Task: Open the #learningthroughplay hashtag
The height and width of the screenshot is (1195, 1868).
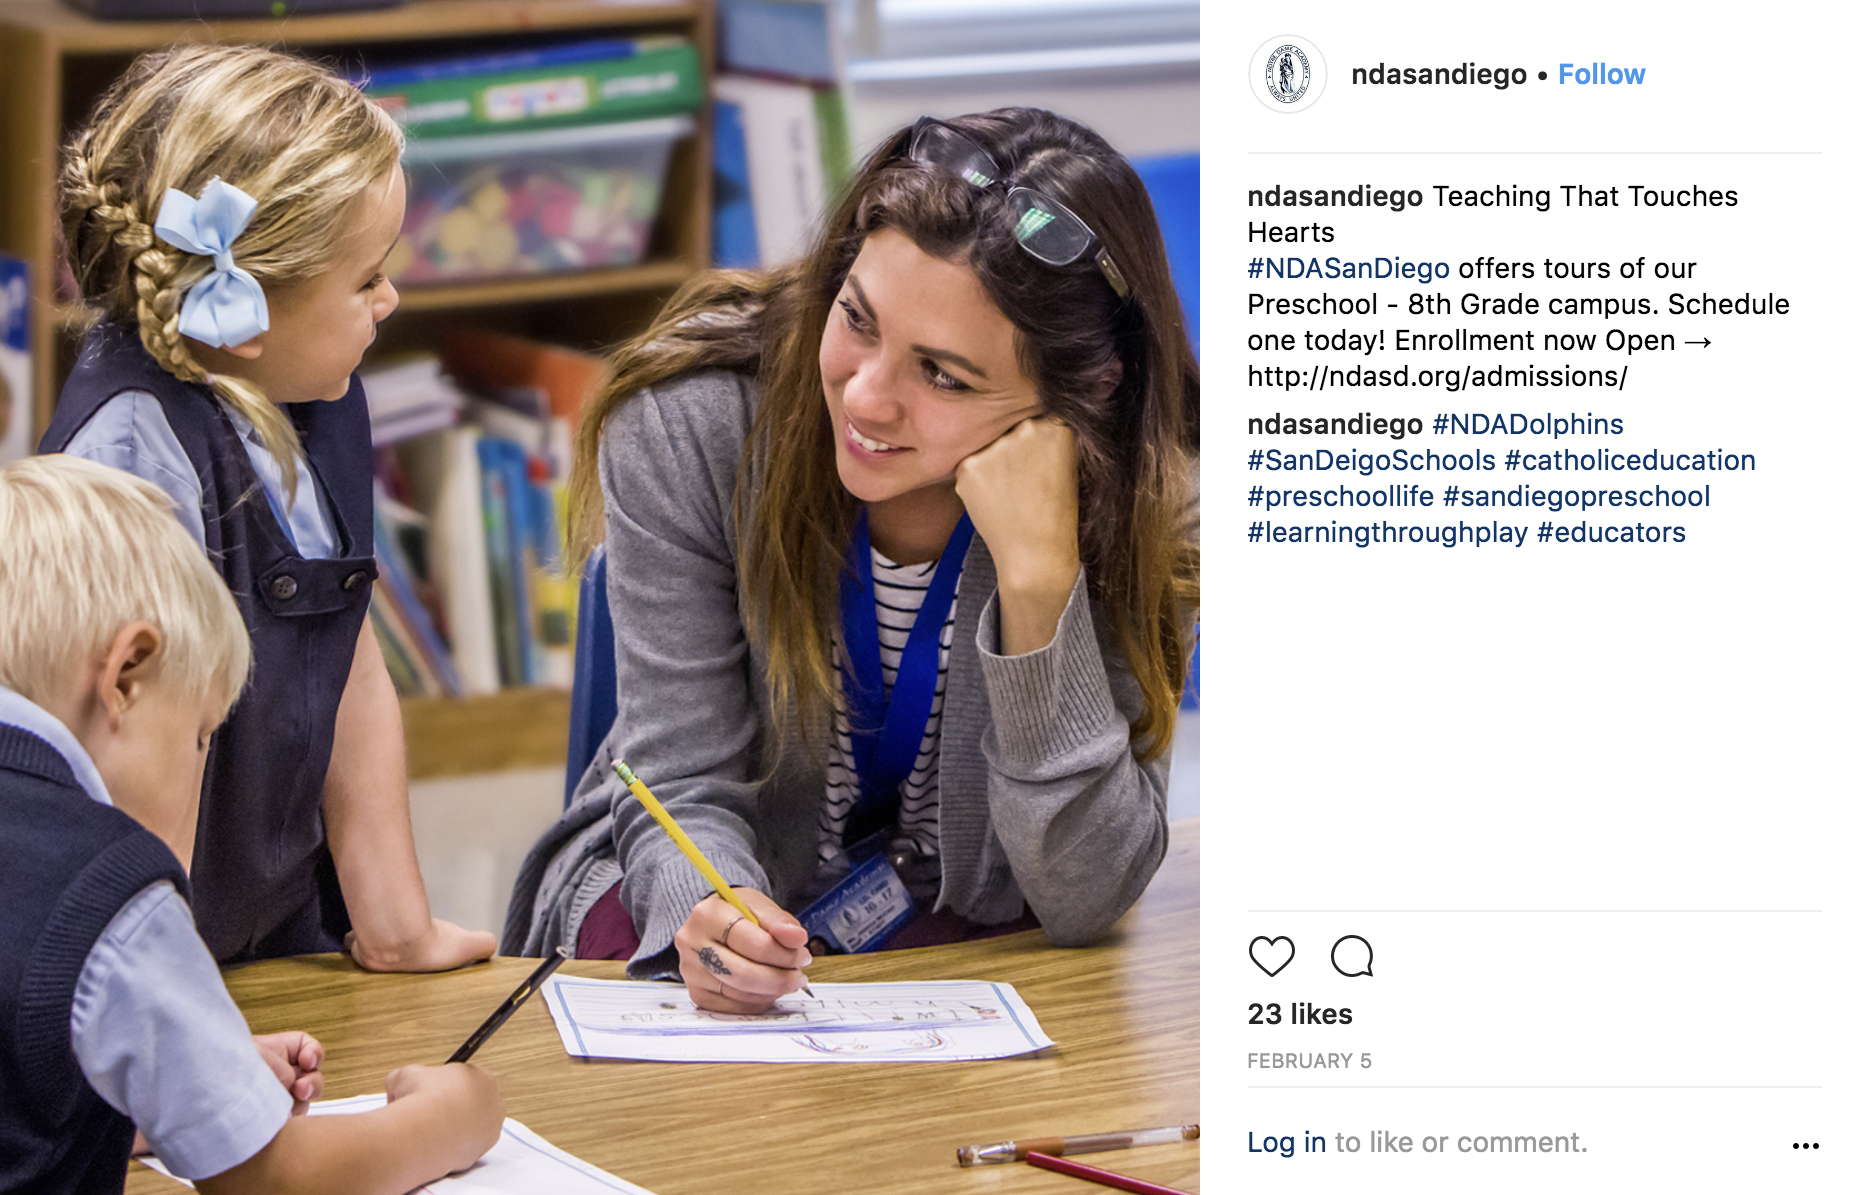Action: coord(1387,532)
